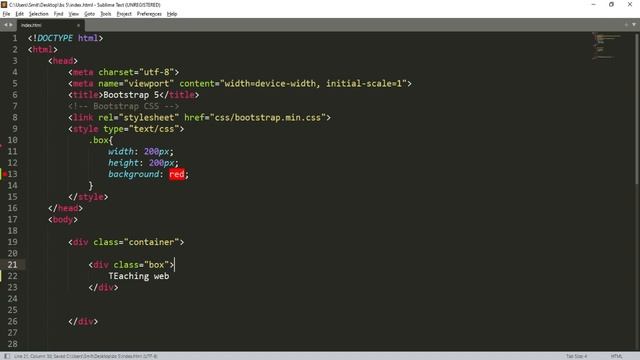Screen dimensions: 640x360
Task: Click the red color value highlight
Action: pos(177,174)
